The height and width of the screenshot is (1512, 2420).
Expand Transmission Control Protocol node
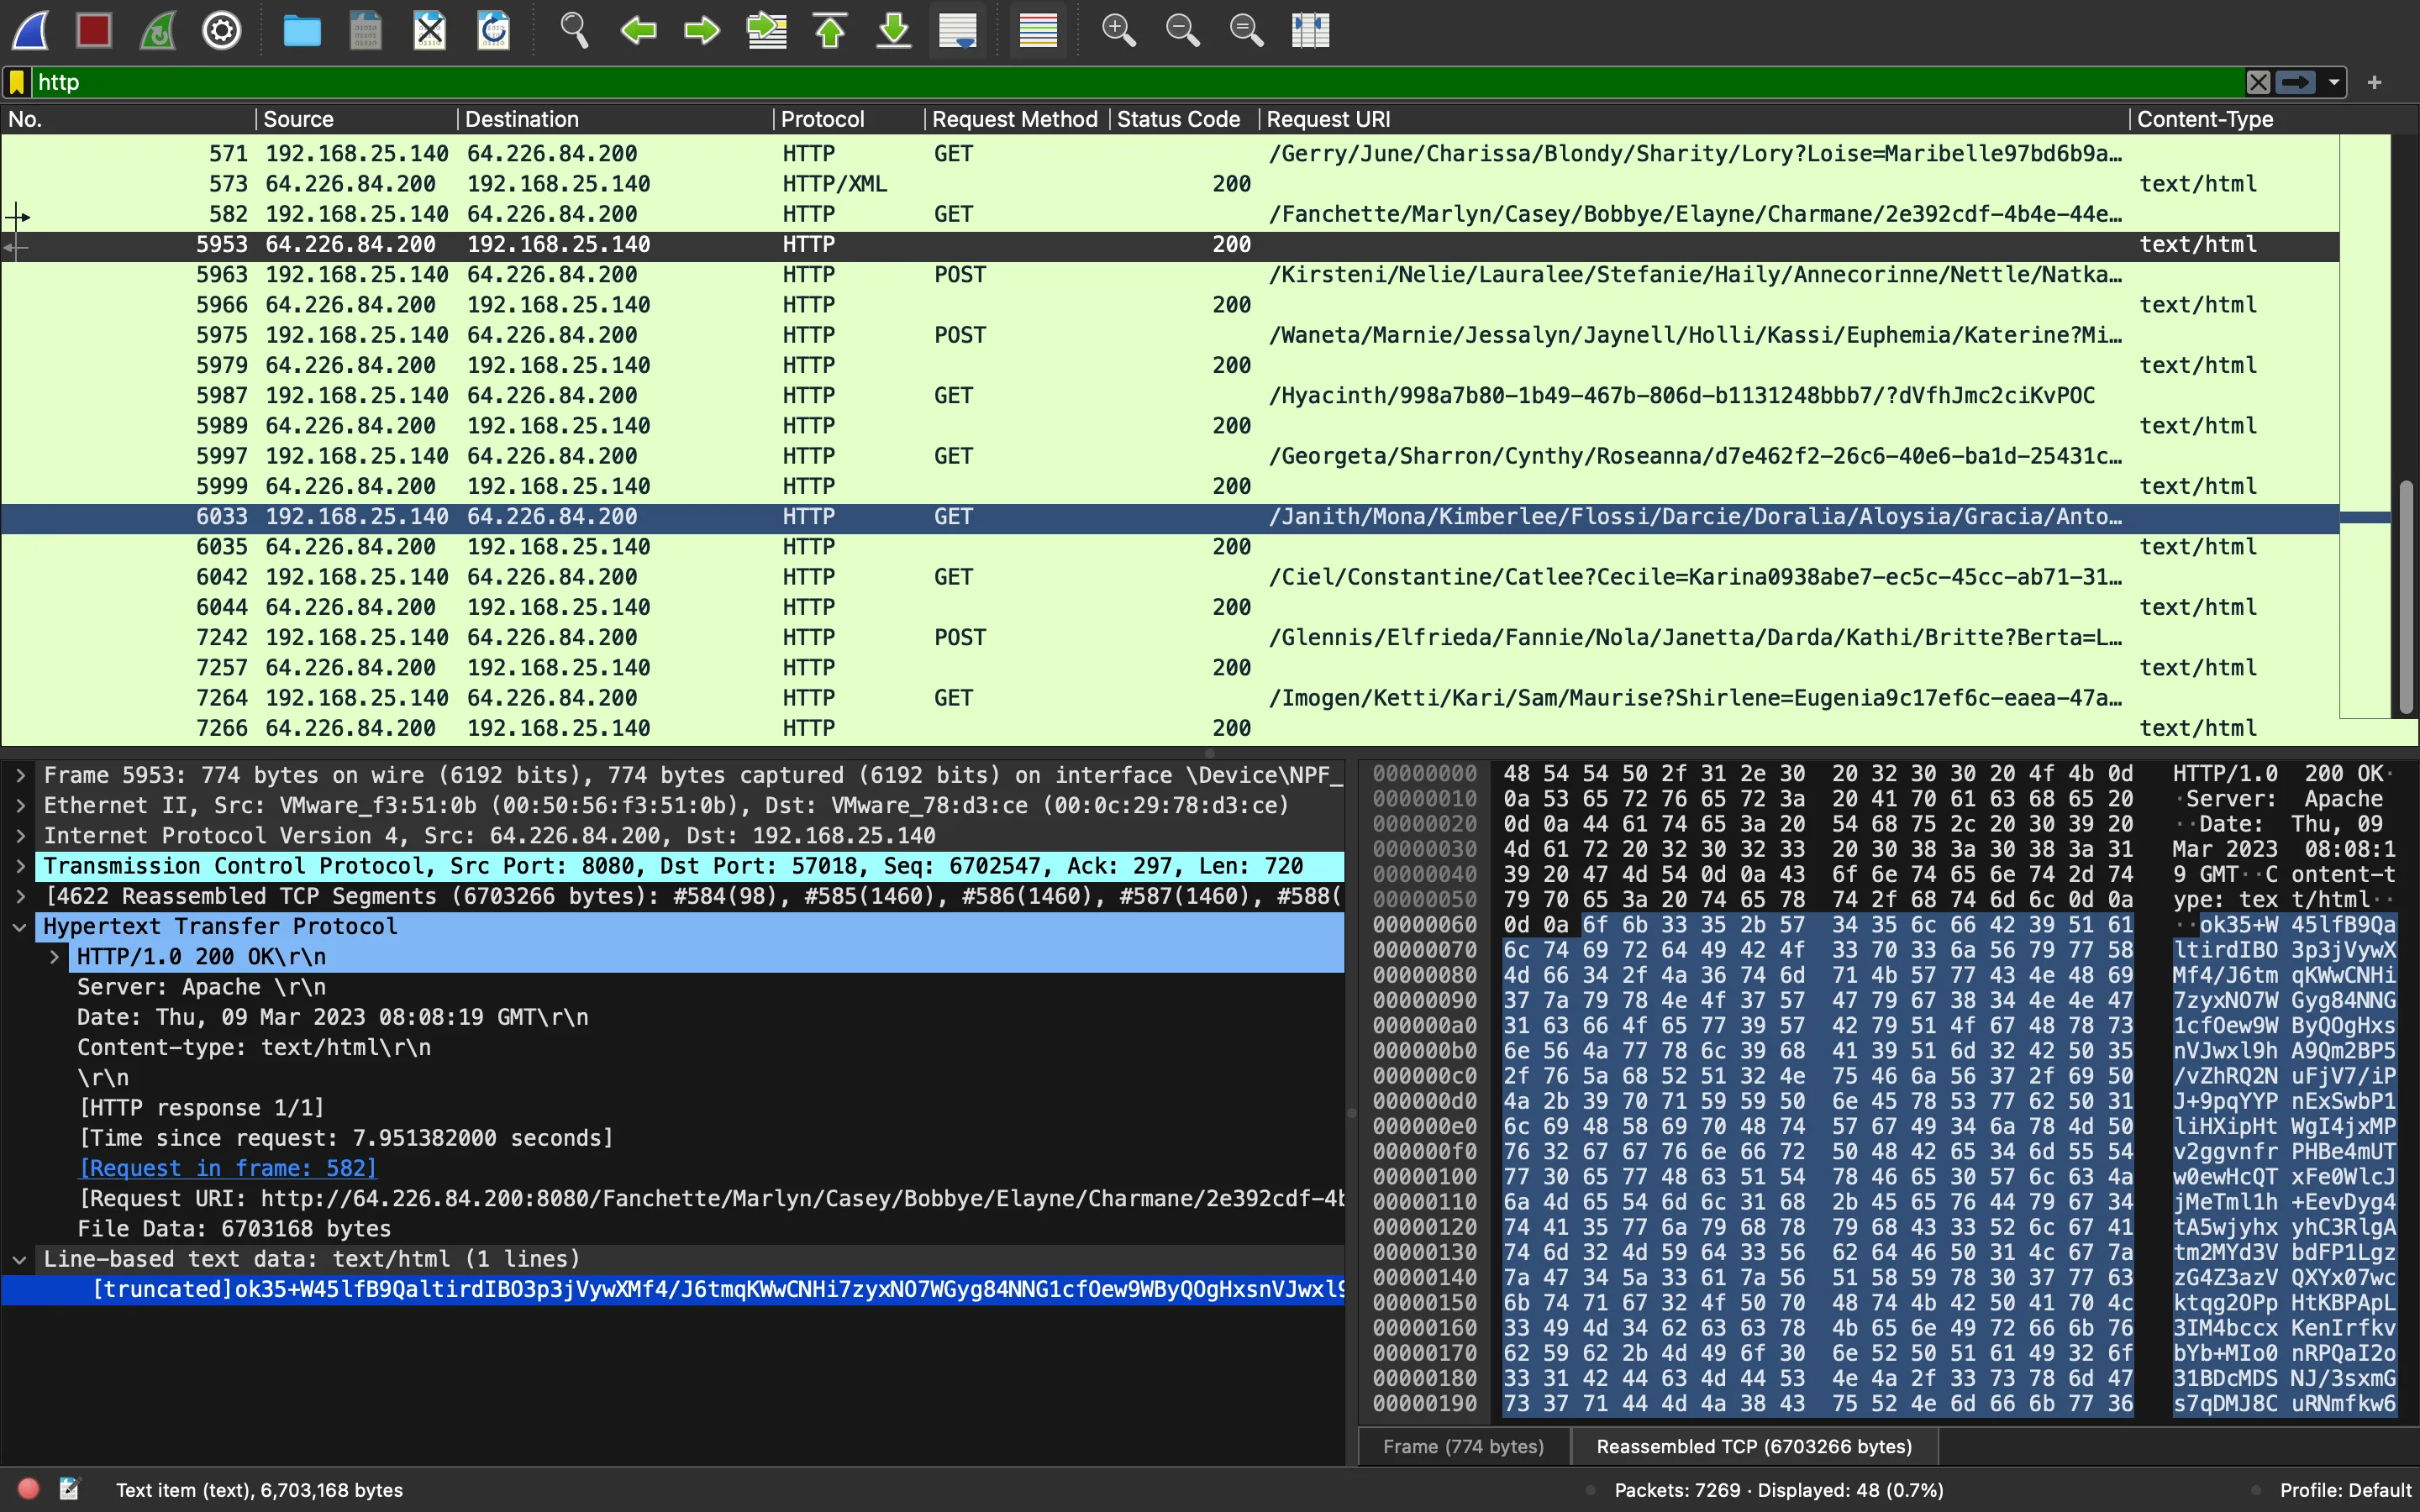[20, 866]
